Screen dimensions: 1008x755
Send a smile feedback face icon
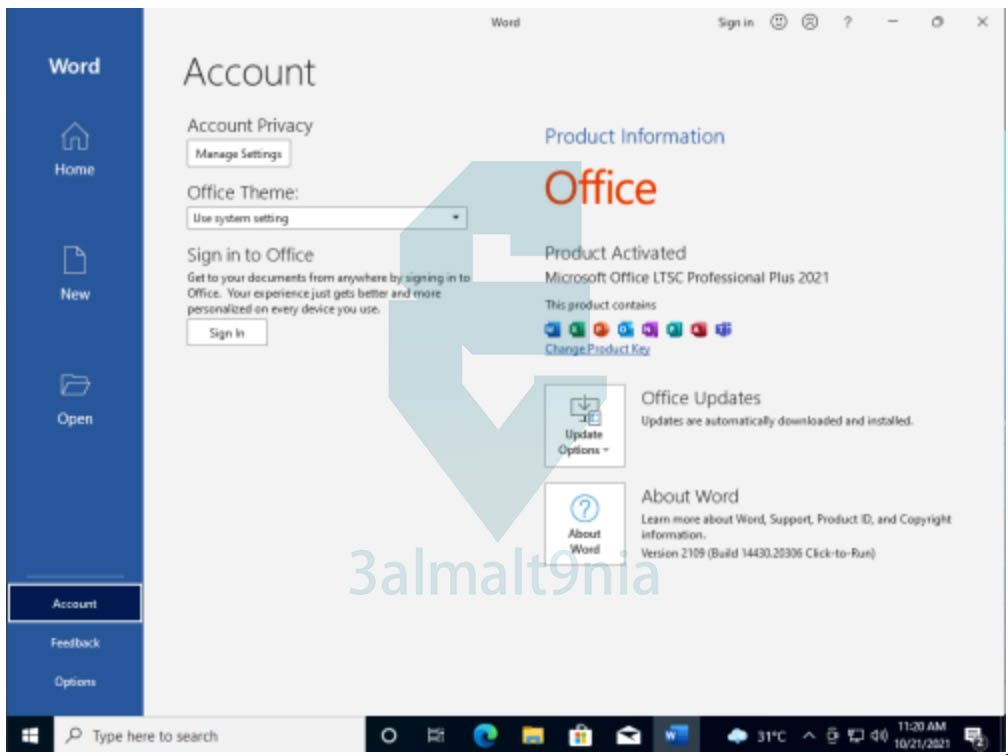pyautogui.click(x=778, y=23)
